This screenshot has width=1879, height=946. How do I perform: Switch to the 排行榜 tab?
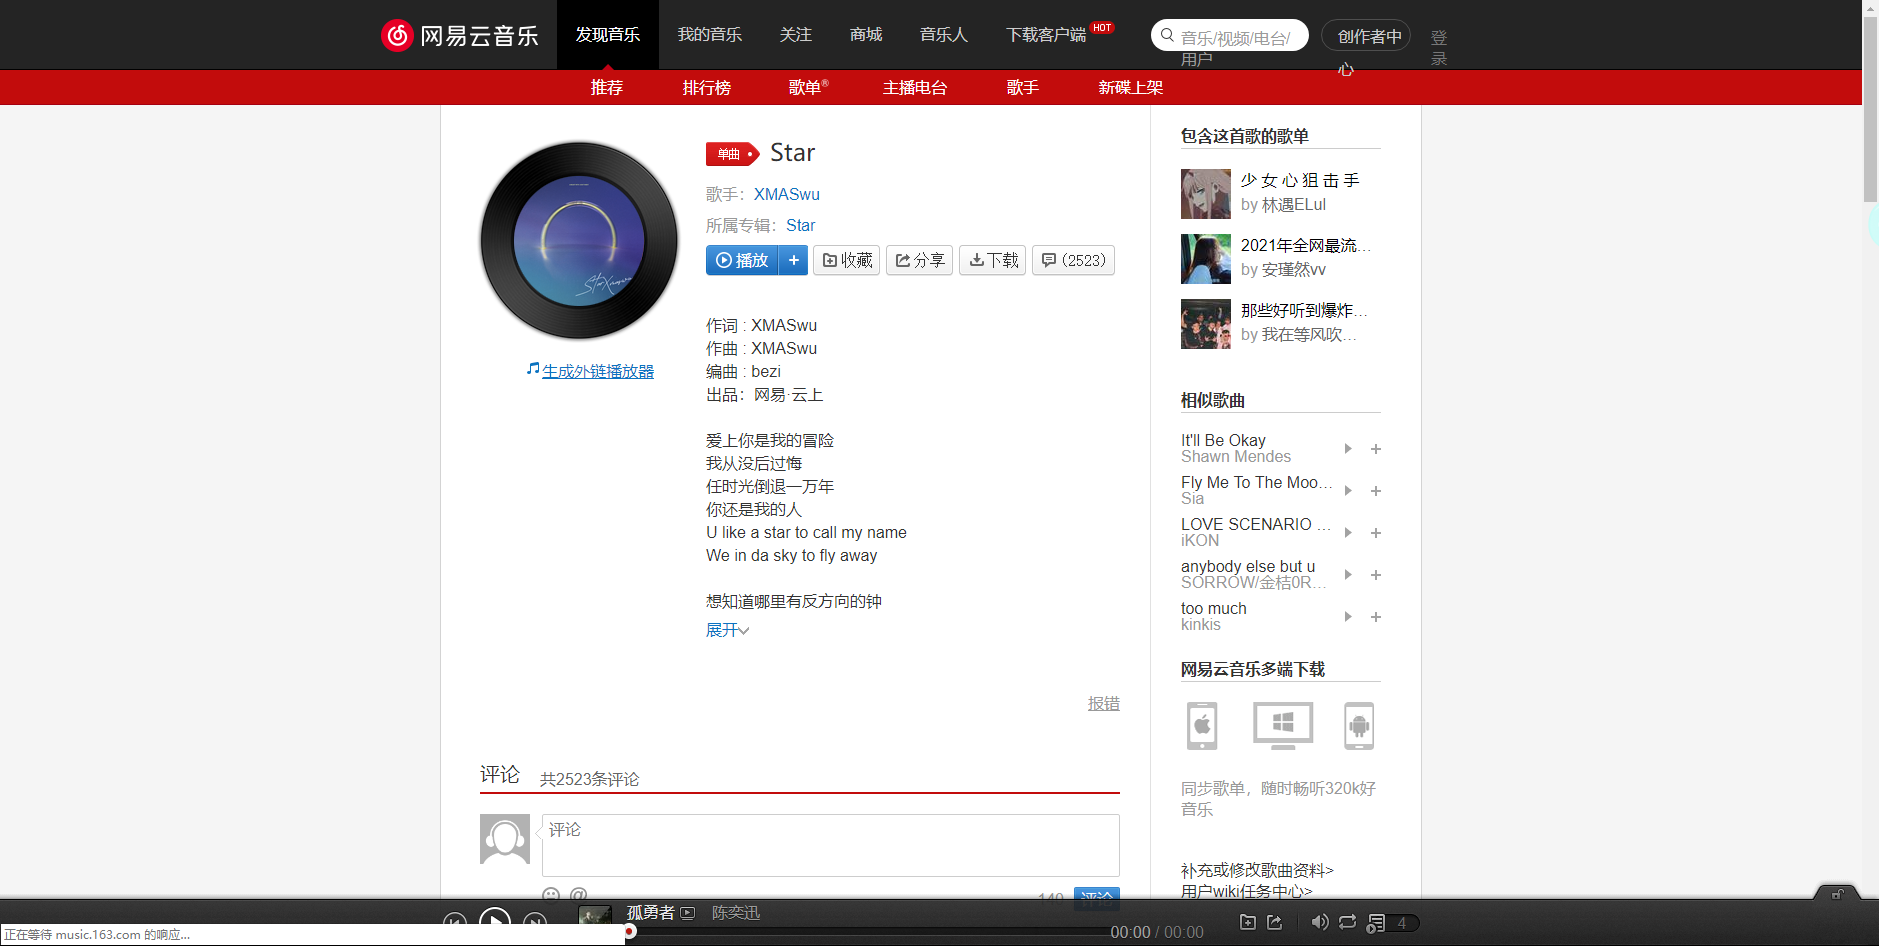707,88
